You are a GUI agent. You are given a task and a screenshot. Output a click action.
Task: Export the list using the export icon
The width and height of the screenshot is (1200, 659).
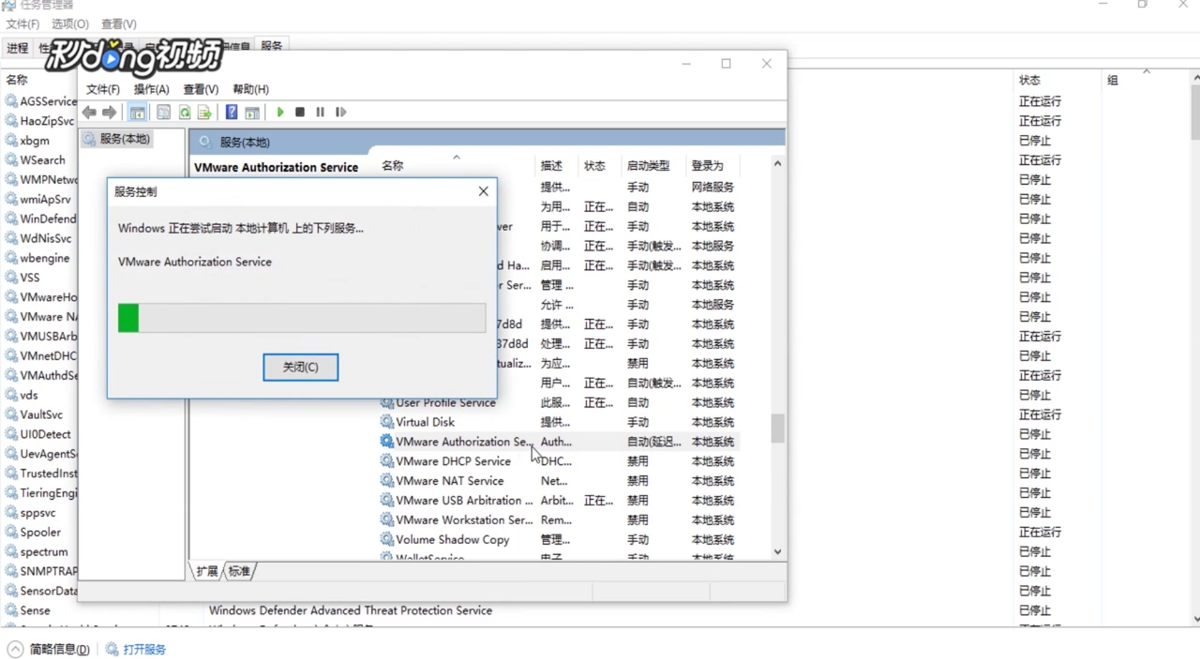click(x=203, y=112)
